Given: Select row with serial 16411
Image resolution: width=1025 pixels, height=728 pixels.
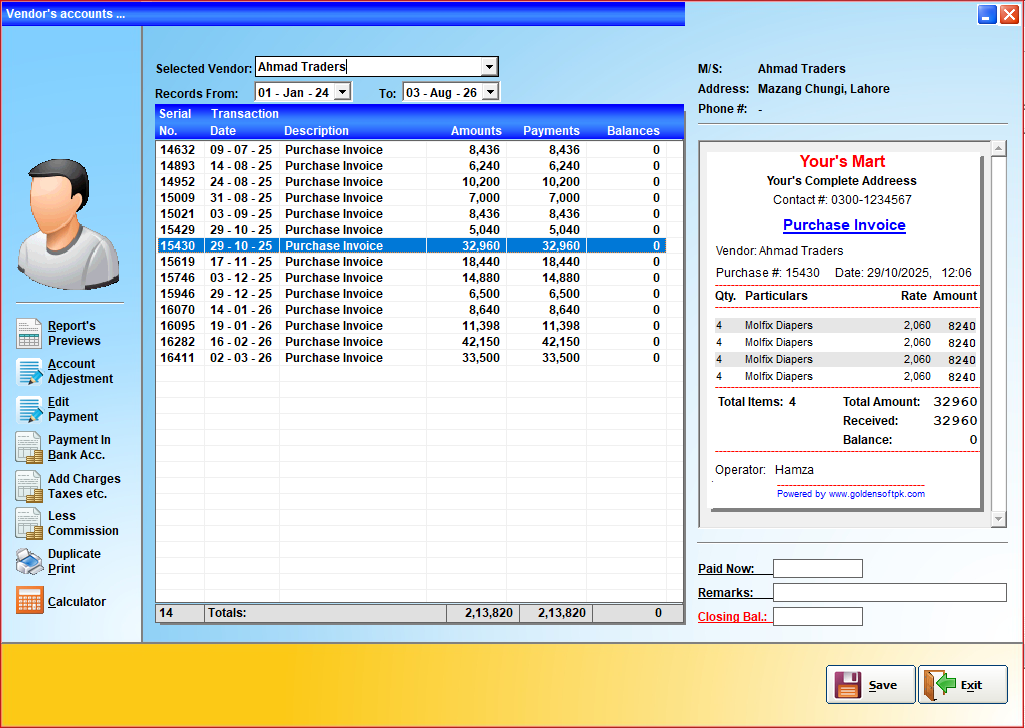Looking at the screenshot, I should click(x=411, y=358).
